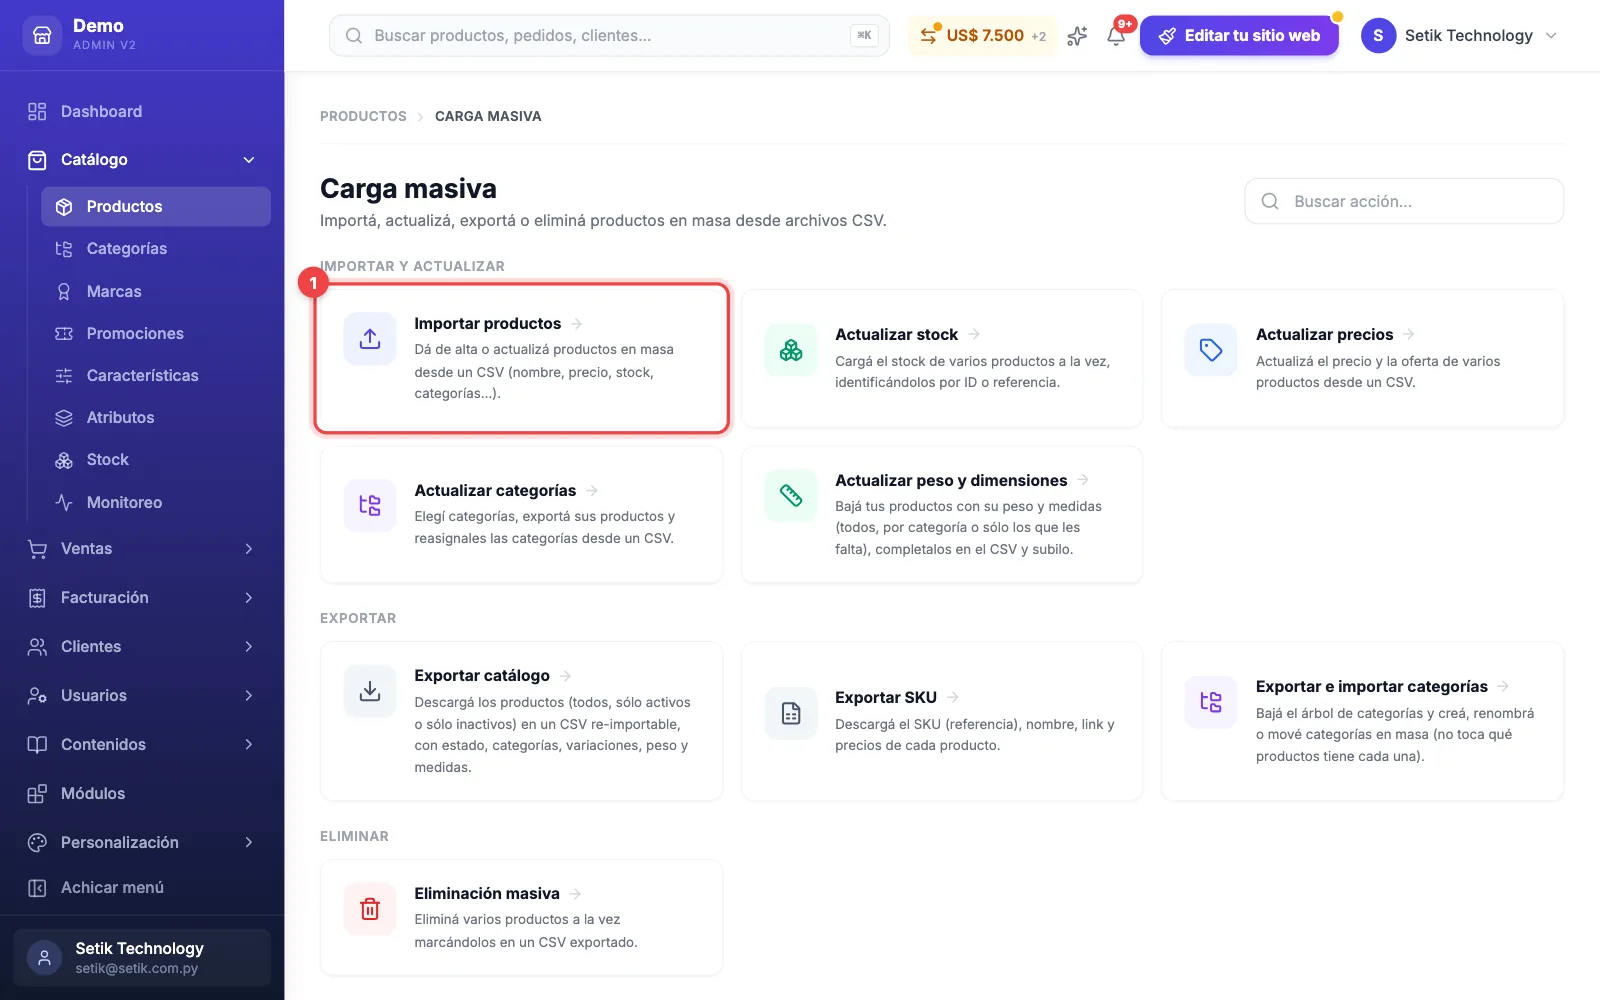Click the PRODUCTOS breadcrumb link
Viewport: 1600px width, 1000px height.
[363, 117]
